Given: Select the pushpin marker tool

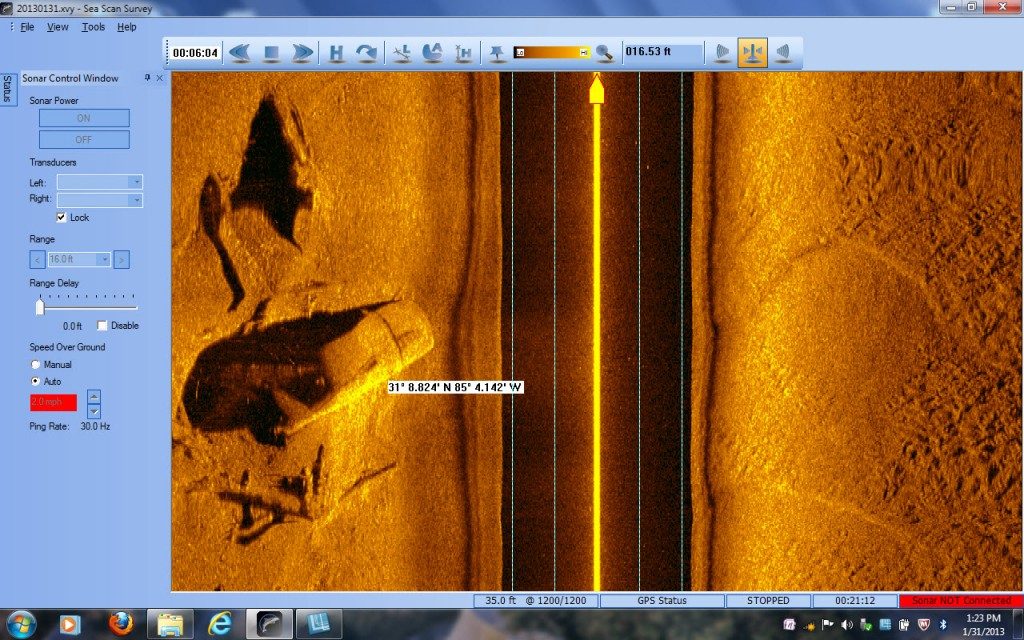Looking at the screenshot, I should (x=497, y=52).
